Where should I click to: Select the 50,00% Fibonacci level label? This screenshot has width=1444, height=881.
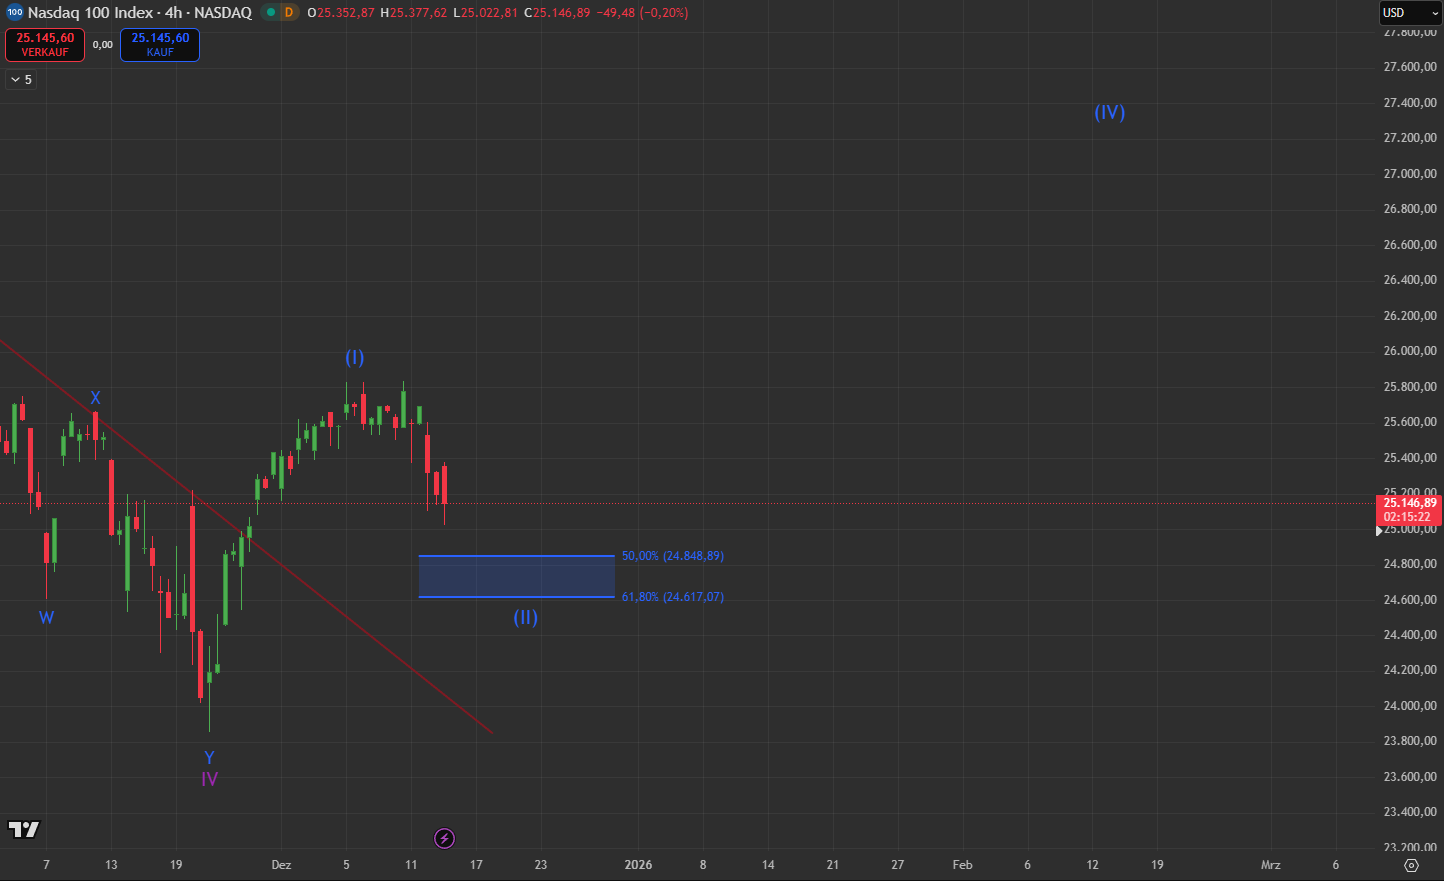click(672, 556)
